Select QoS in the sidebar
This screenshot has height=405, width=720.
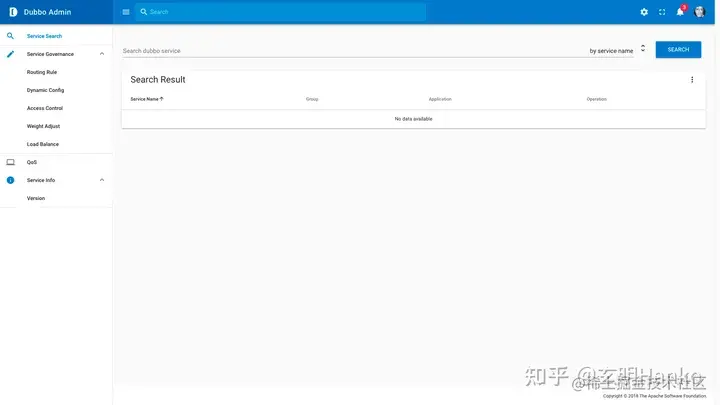click(32, 162)
